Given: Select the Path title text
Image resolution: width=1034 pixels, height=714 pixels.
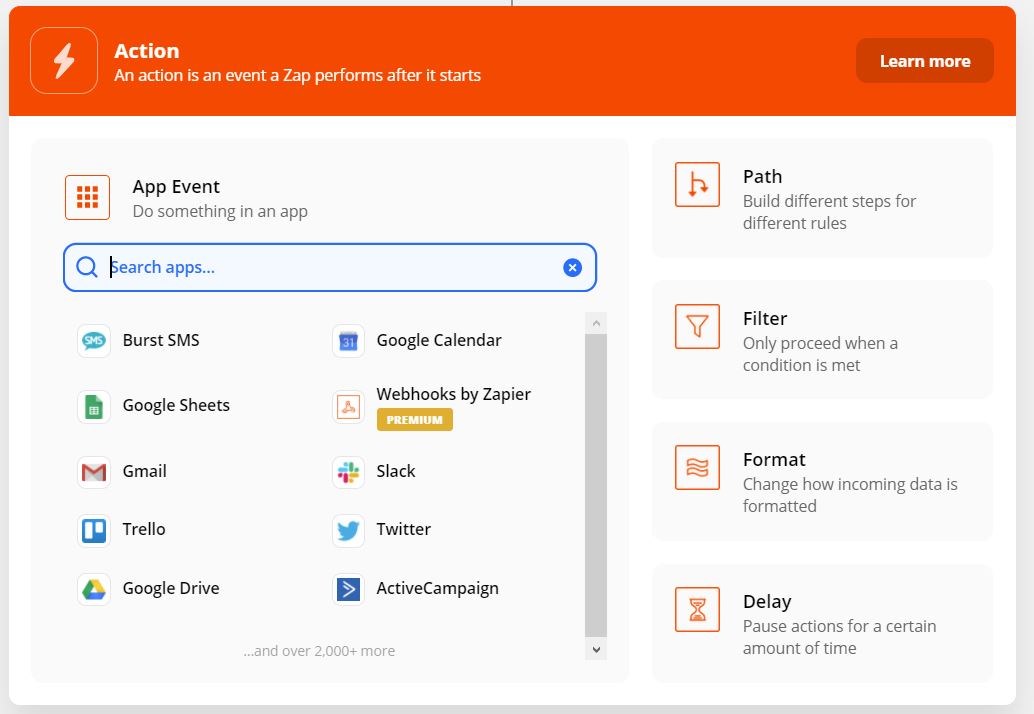Looking at the screenshot, I should pos(762,177).
